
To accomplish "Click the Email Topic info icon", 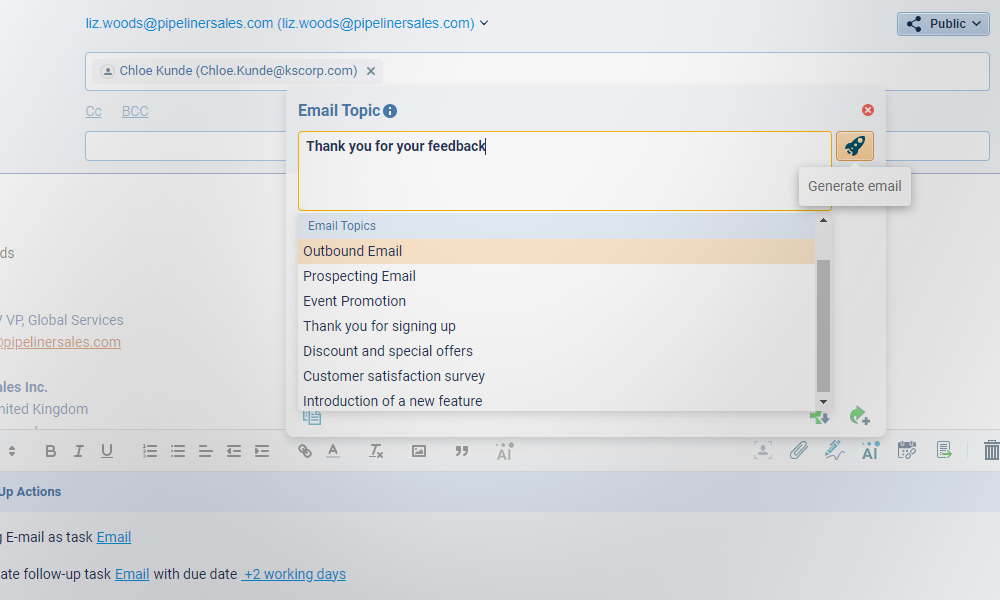I will (x=390, y=111).
